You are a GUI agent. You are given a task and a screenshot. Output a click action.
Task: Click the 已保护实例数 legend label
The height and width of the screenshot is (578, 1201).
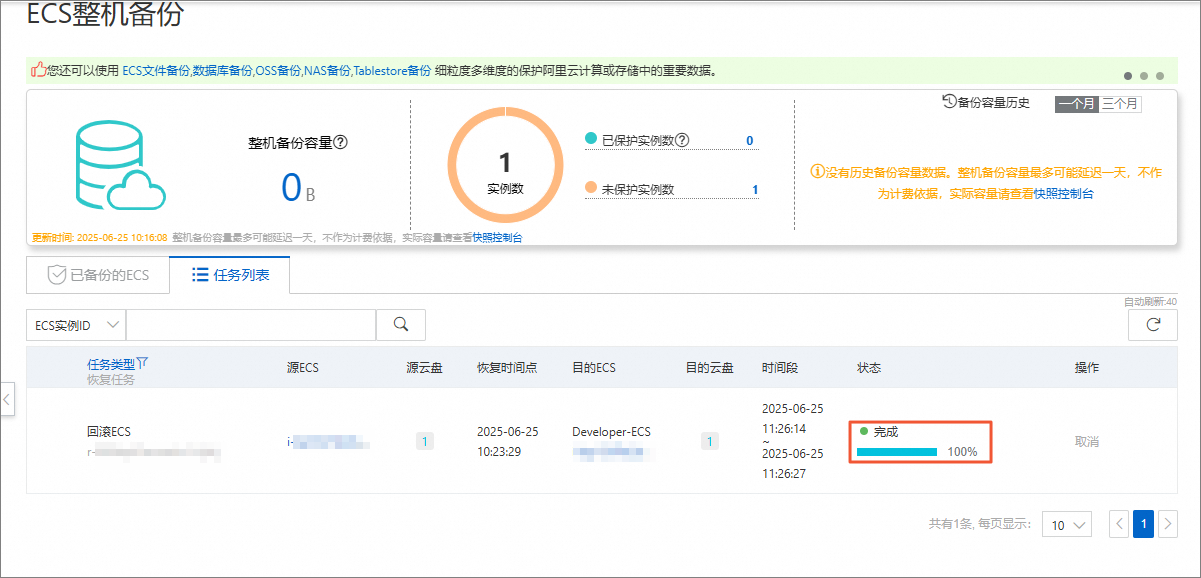(638, 140)
